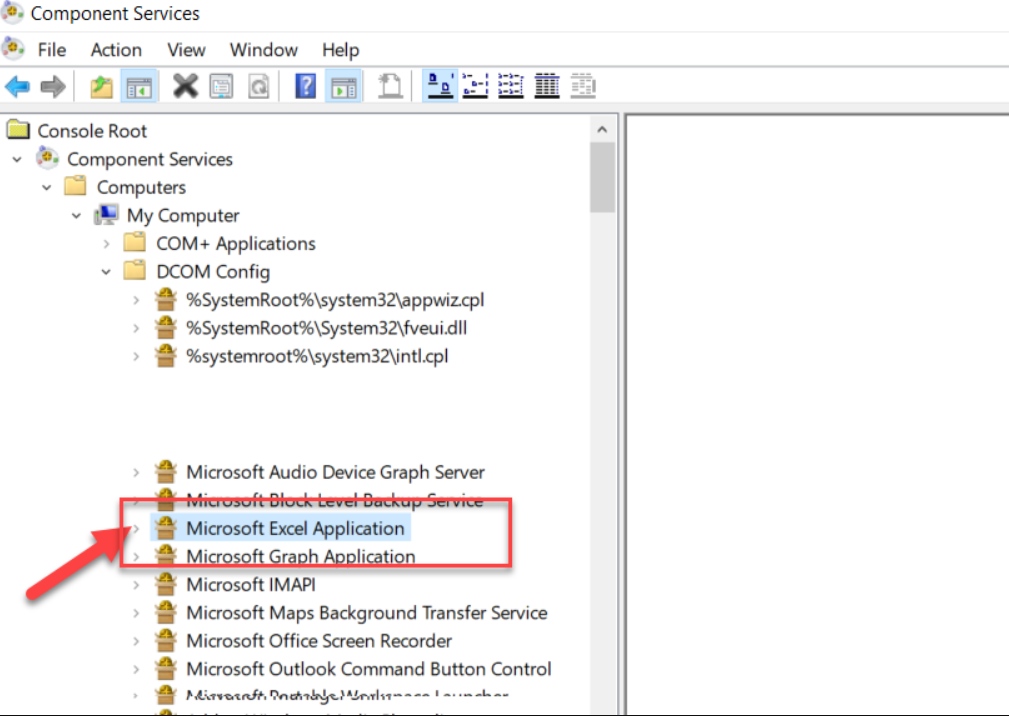This screenshot has width=1009, height=716.
Task: Click Microsoft Audio Device Graph Server icon
Action: 166,472
